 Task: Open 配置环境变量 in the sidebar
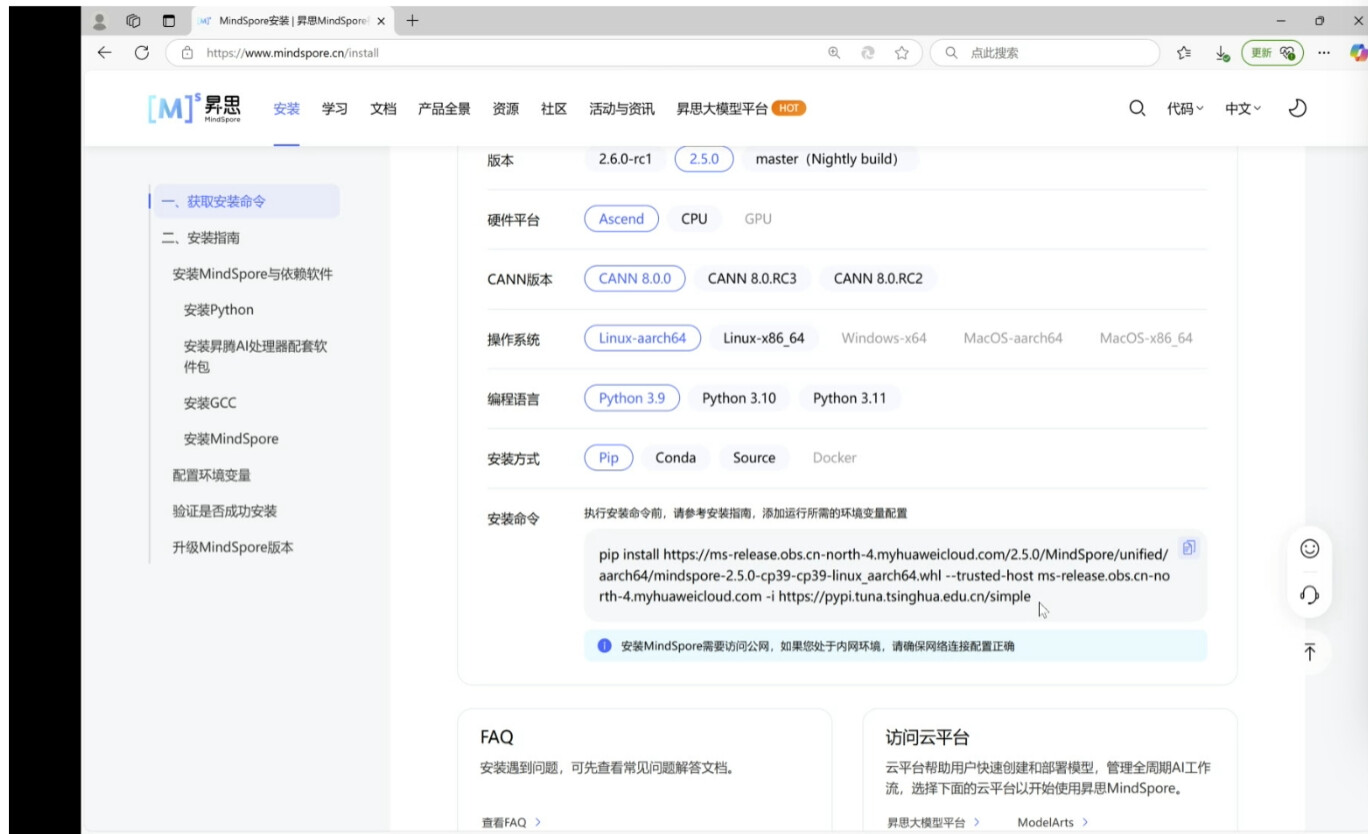point(211,475)
